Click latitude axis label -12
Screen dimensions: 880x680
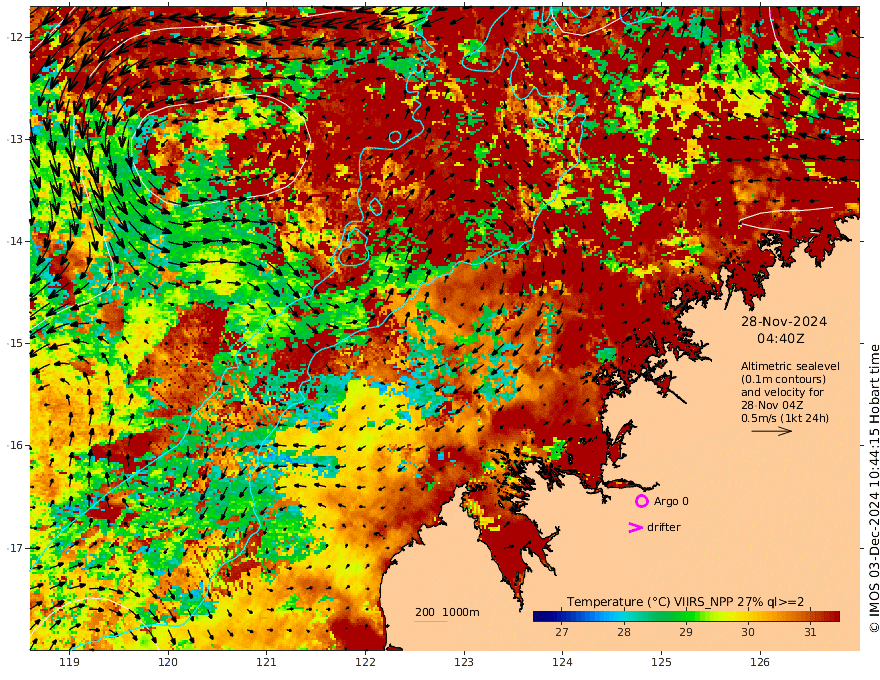pos(16,37)
